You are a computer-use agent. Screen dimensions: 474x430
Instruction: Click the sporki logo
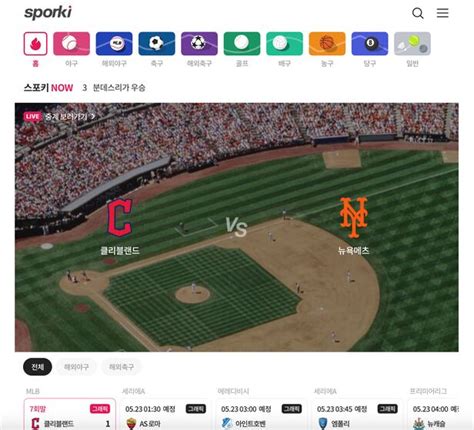48,13
